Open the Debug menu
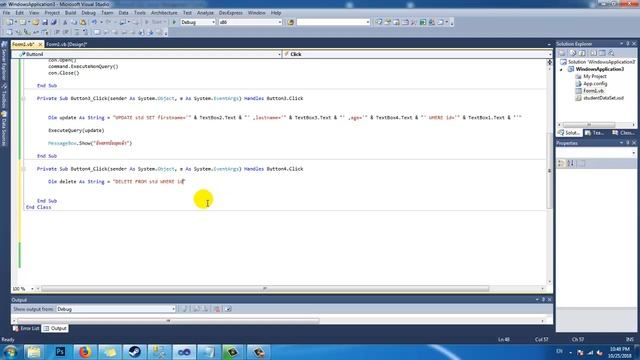The image size is (640, 360). coord(88,13)
